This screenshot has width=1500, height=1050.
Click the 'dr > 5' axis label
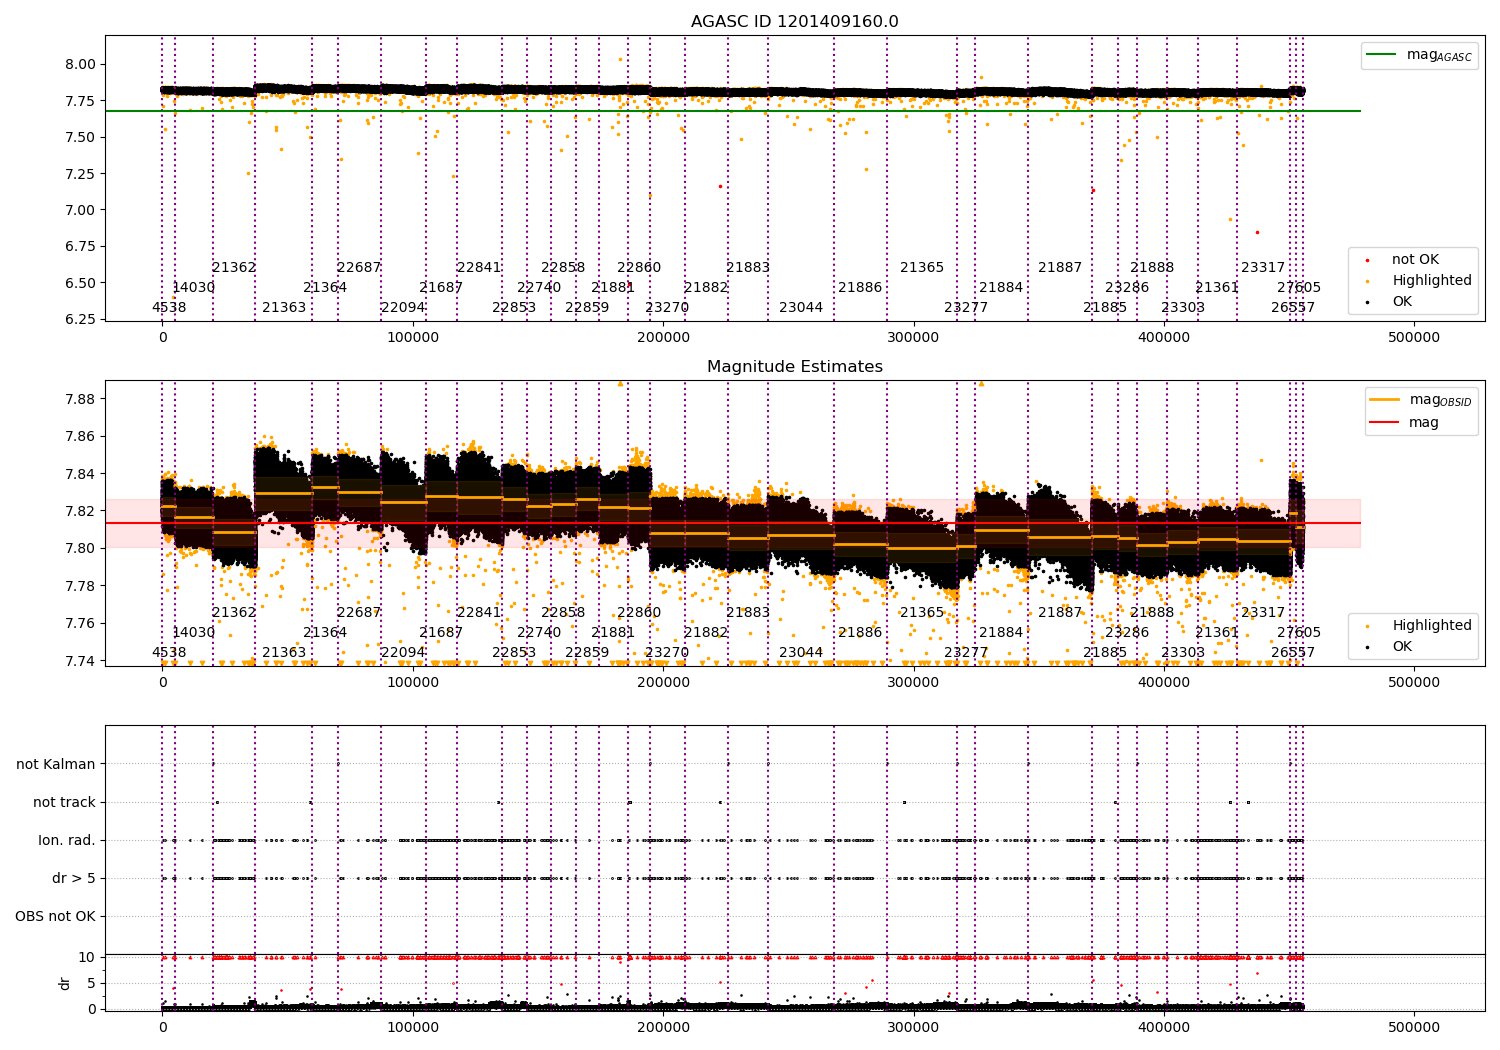click(74, 878)
